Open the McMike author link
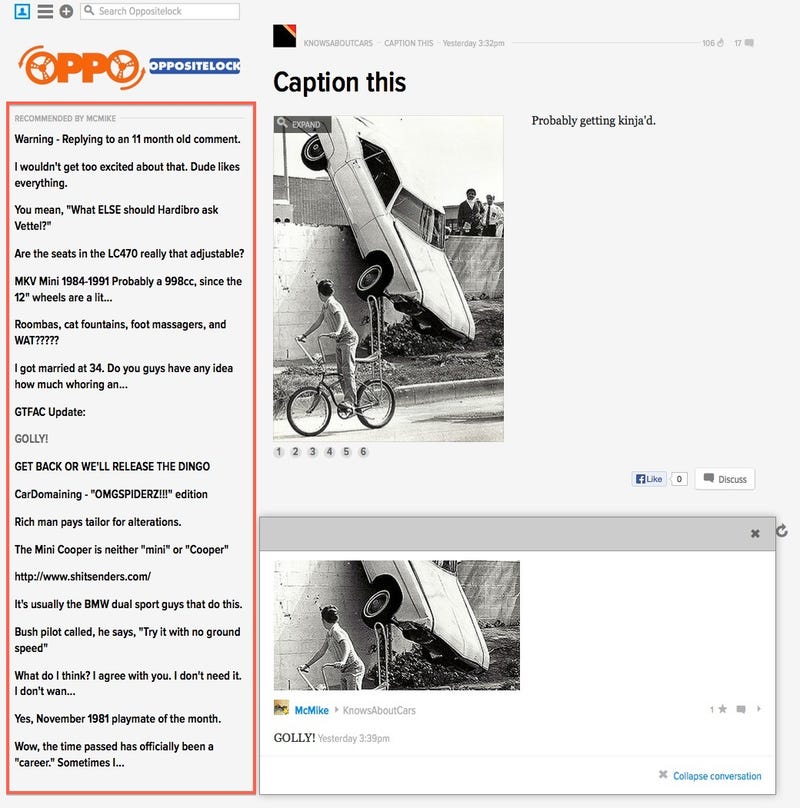 pyautogui.click(x=311, y=710)
